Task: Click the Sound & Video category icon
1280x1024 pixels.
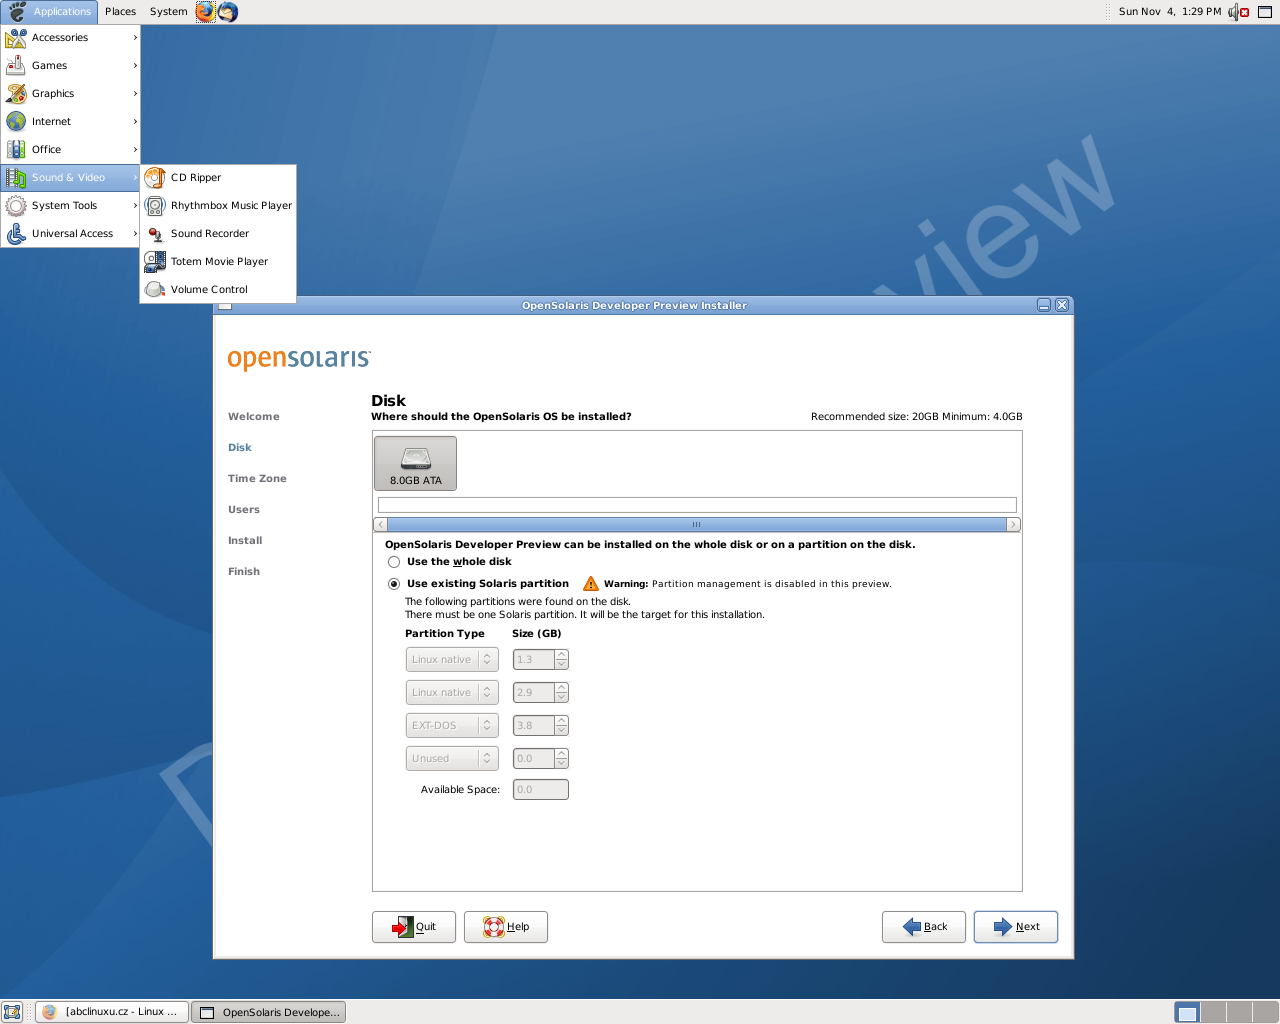Action: 16,178
